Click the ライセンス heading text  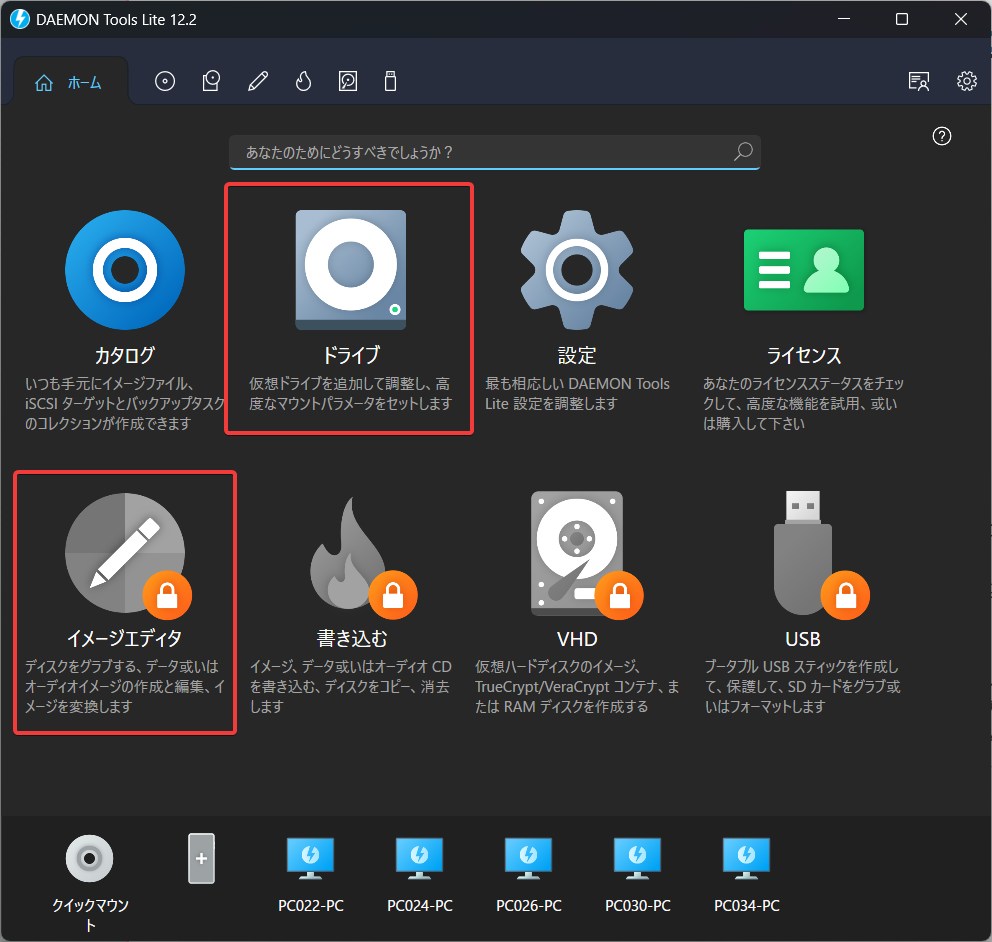click(x=803, y=356)
